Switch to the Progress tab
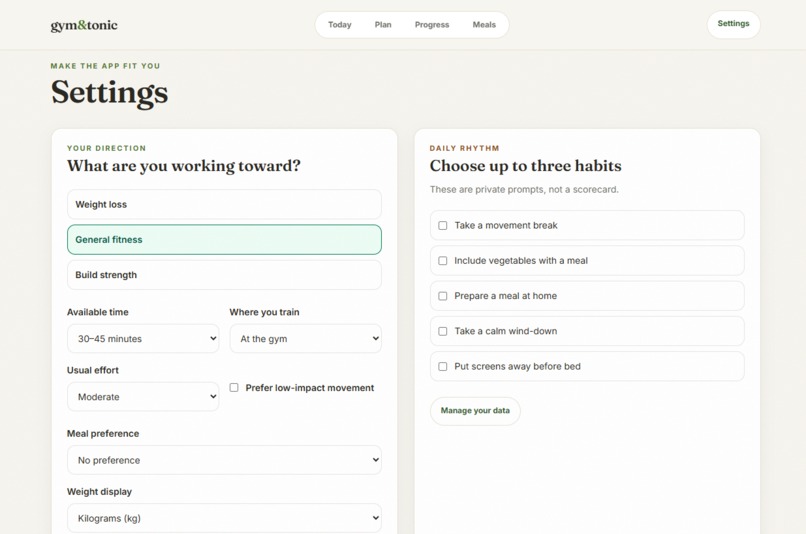The width and height of the screenshot is (806, 534). tap(432, 25)
